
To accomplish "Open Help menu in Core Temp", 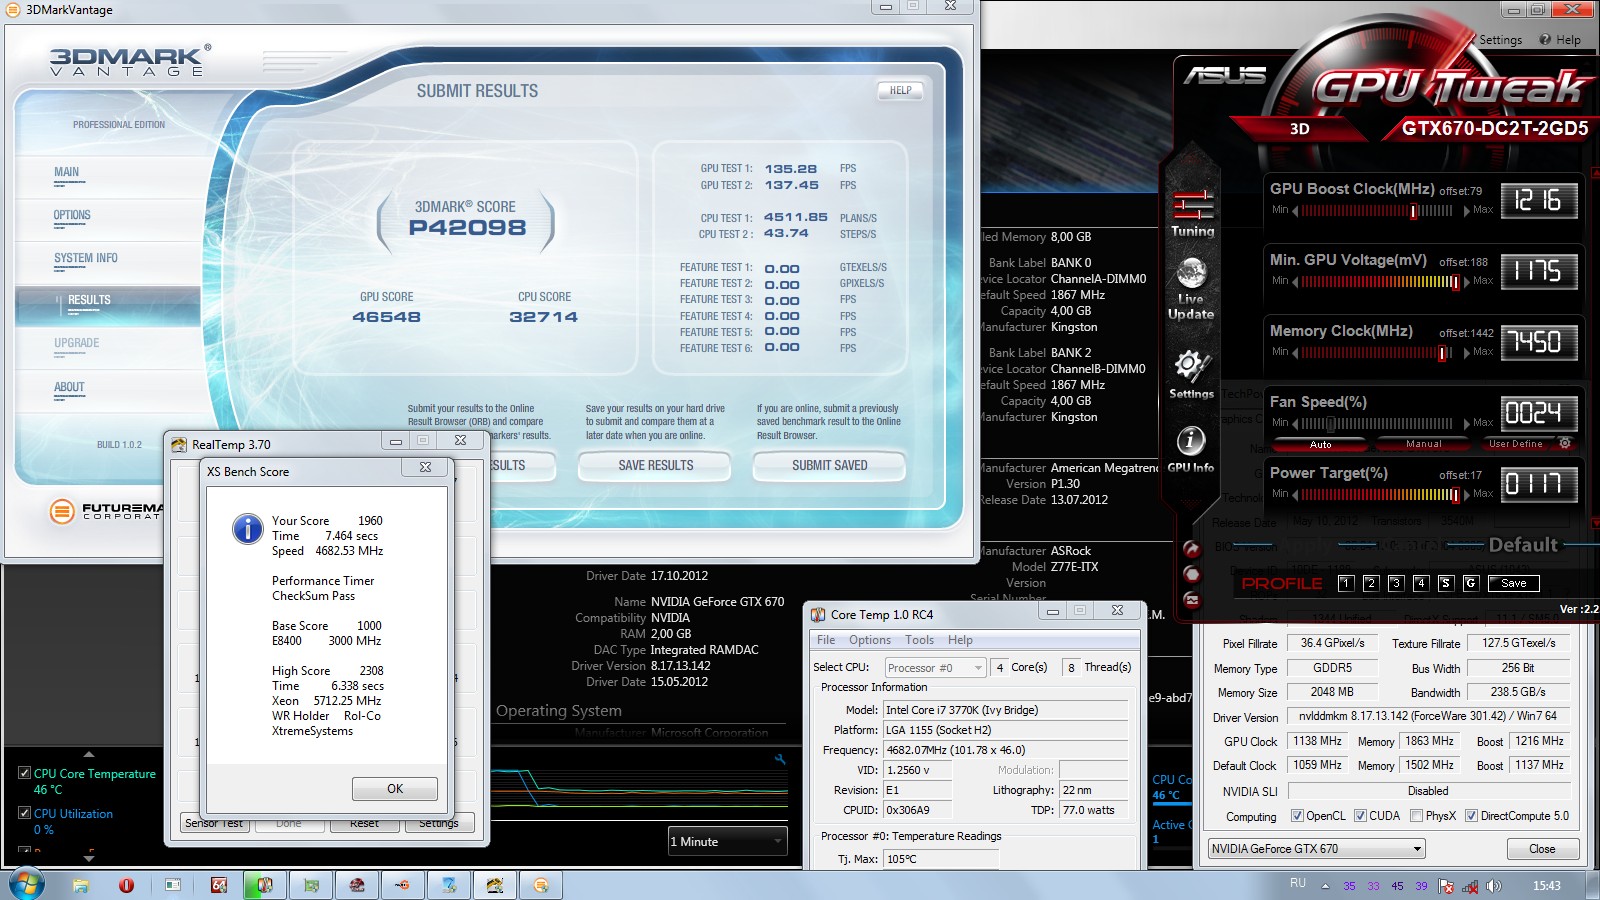I will tap(960, 640).
